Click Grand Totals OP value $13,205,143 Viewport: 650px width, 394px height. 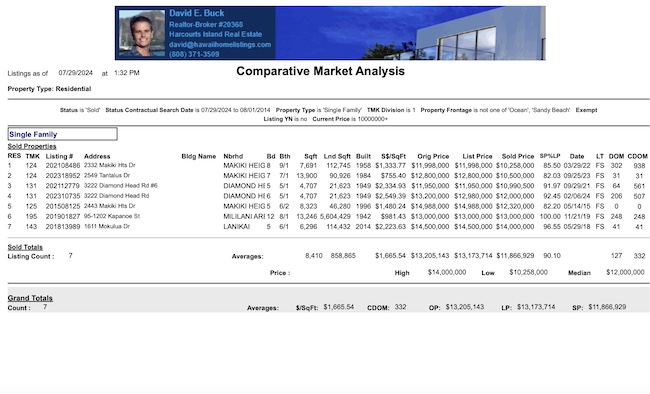[465, 307]
